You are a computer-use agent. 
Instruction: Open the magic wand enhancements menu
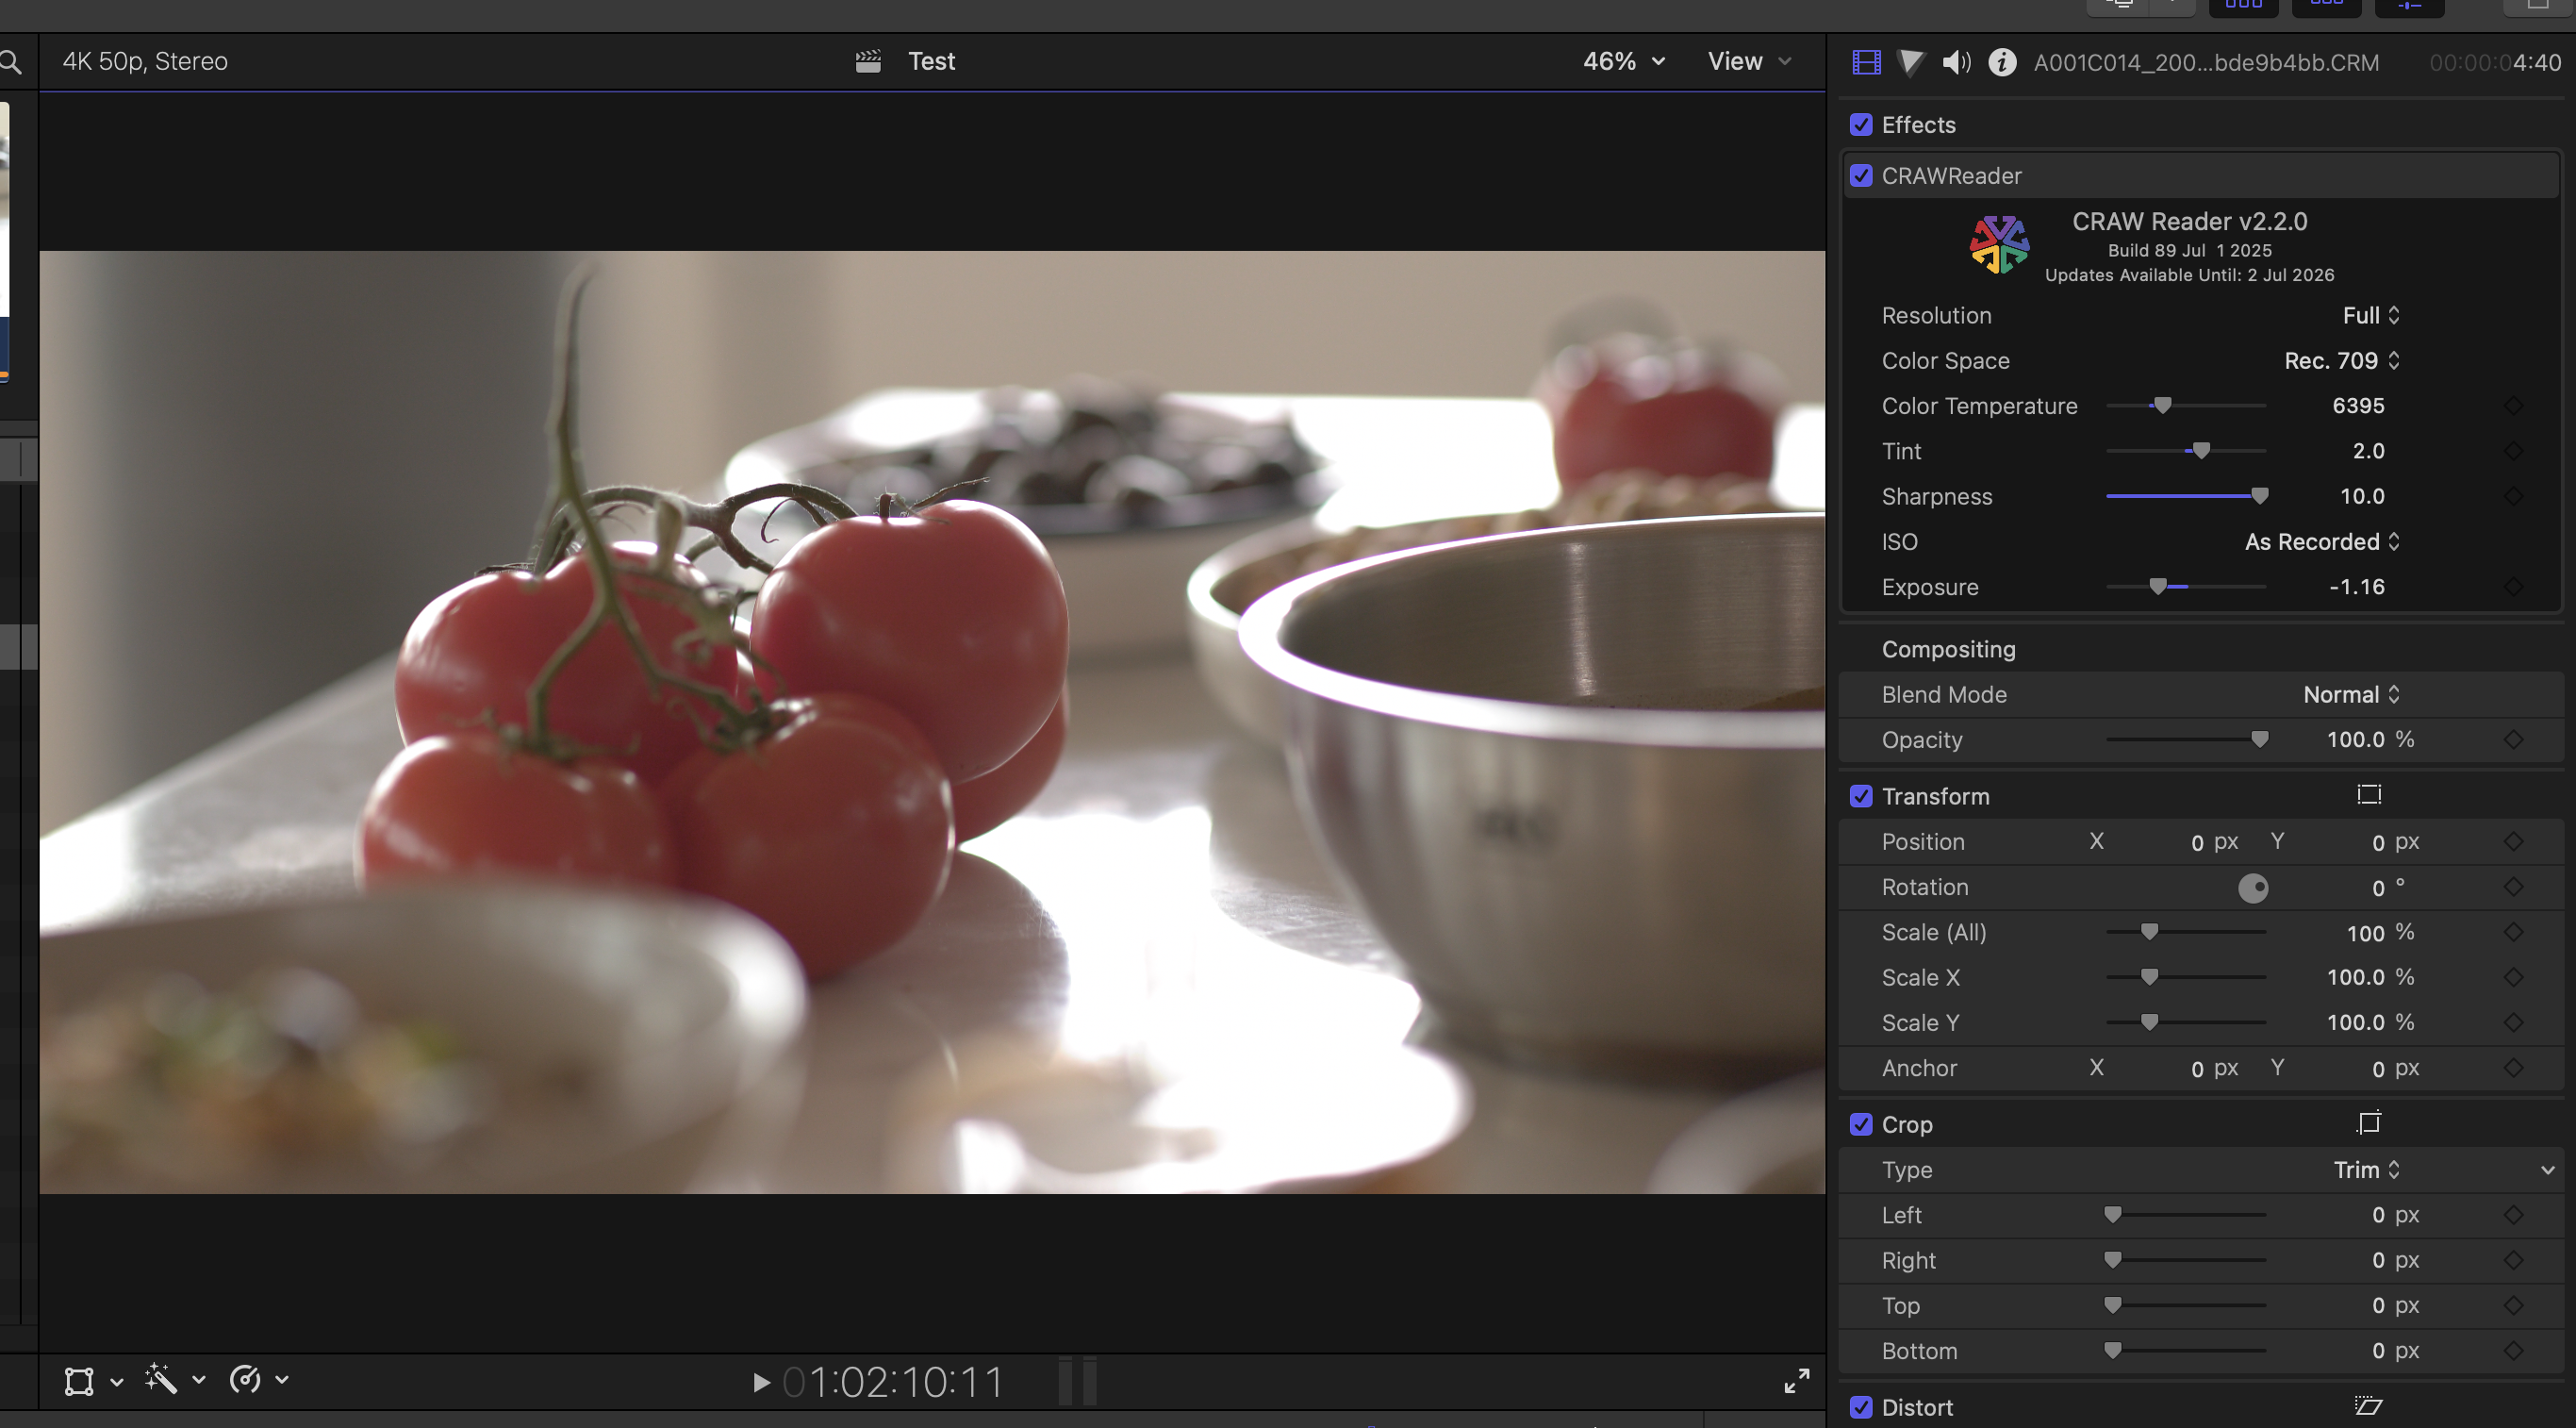click(x=162, y=1379)
